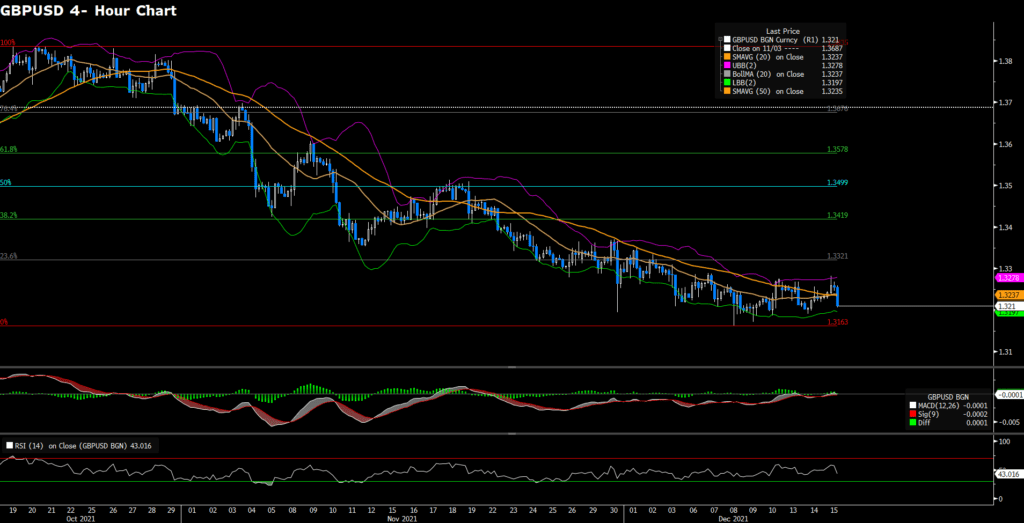
Task: Click the magenta UBB(2) swatch
Action: coord(727,65)
